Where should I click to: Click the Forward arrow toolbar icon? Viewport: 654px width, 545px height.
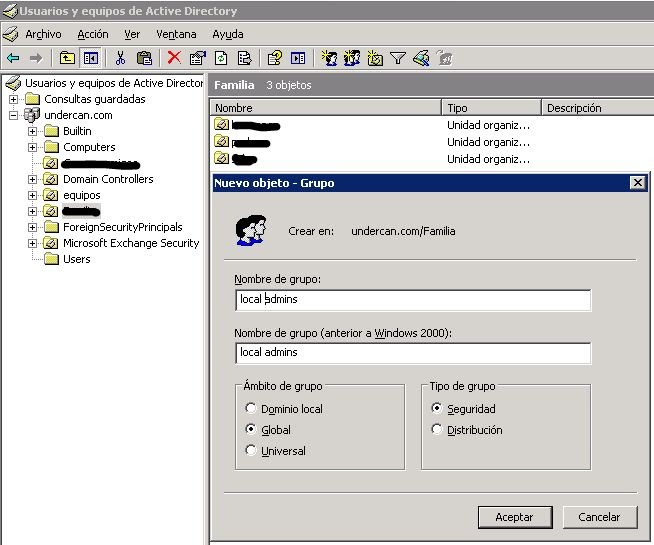pyautogui.click(x=36, y=58)
